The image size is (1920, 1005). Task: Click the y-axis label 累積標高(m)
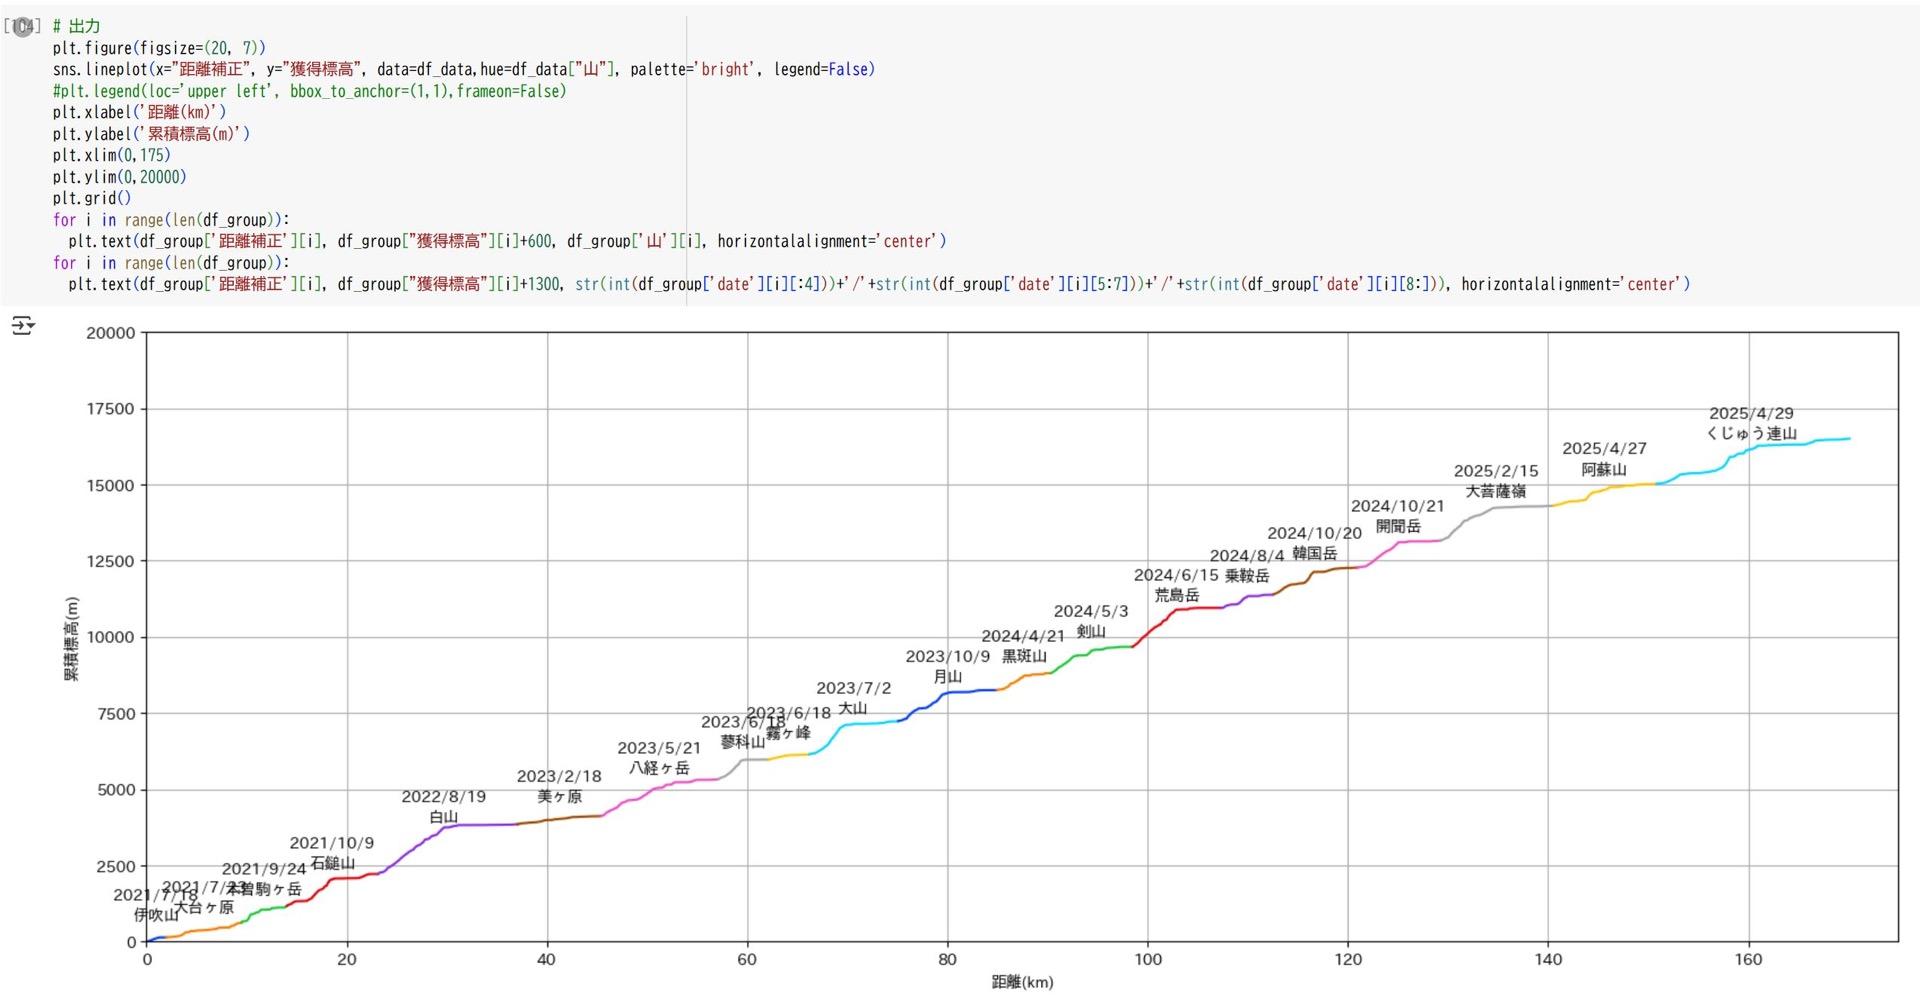71,638
